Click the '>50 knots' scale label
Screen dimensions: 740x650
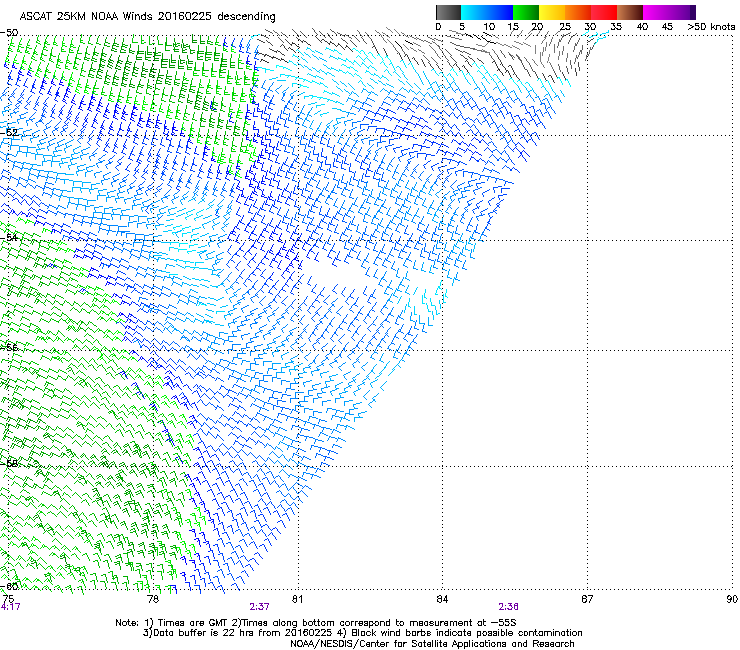(711, 27)
